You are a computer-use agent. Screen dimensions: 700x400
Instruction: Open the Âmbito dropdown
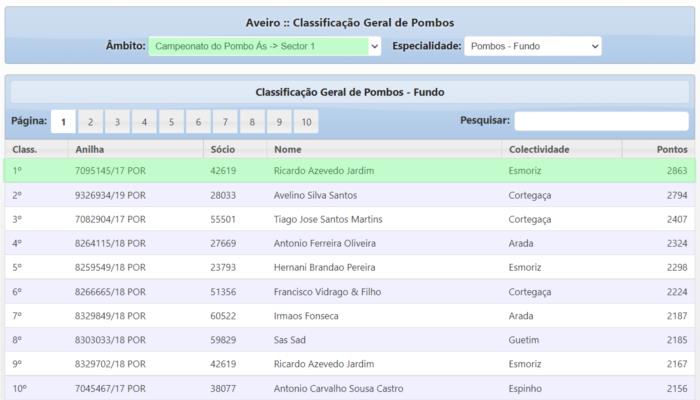[x=265, y=46]
